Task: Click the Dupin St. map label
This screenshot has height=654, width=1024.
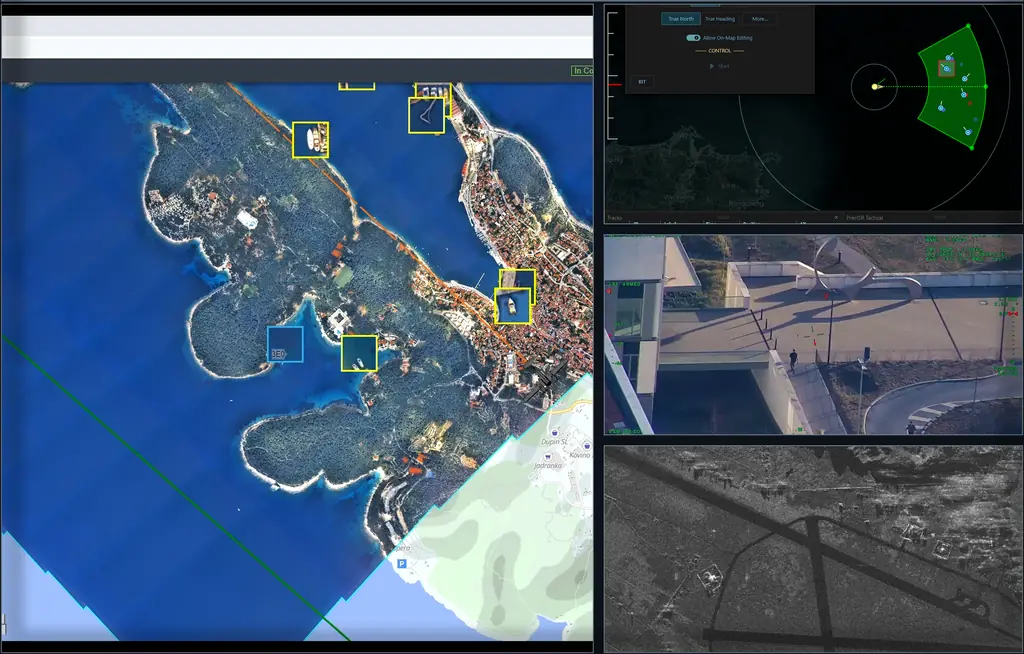Action: point(554,442)
